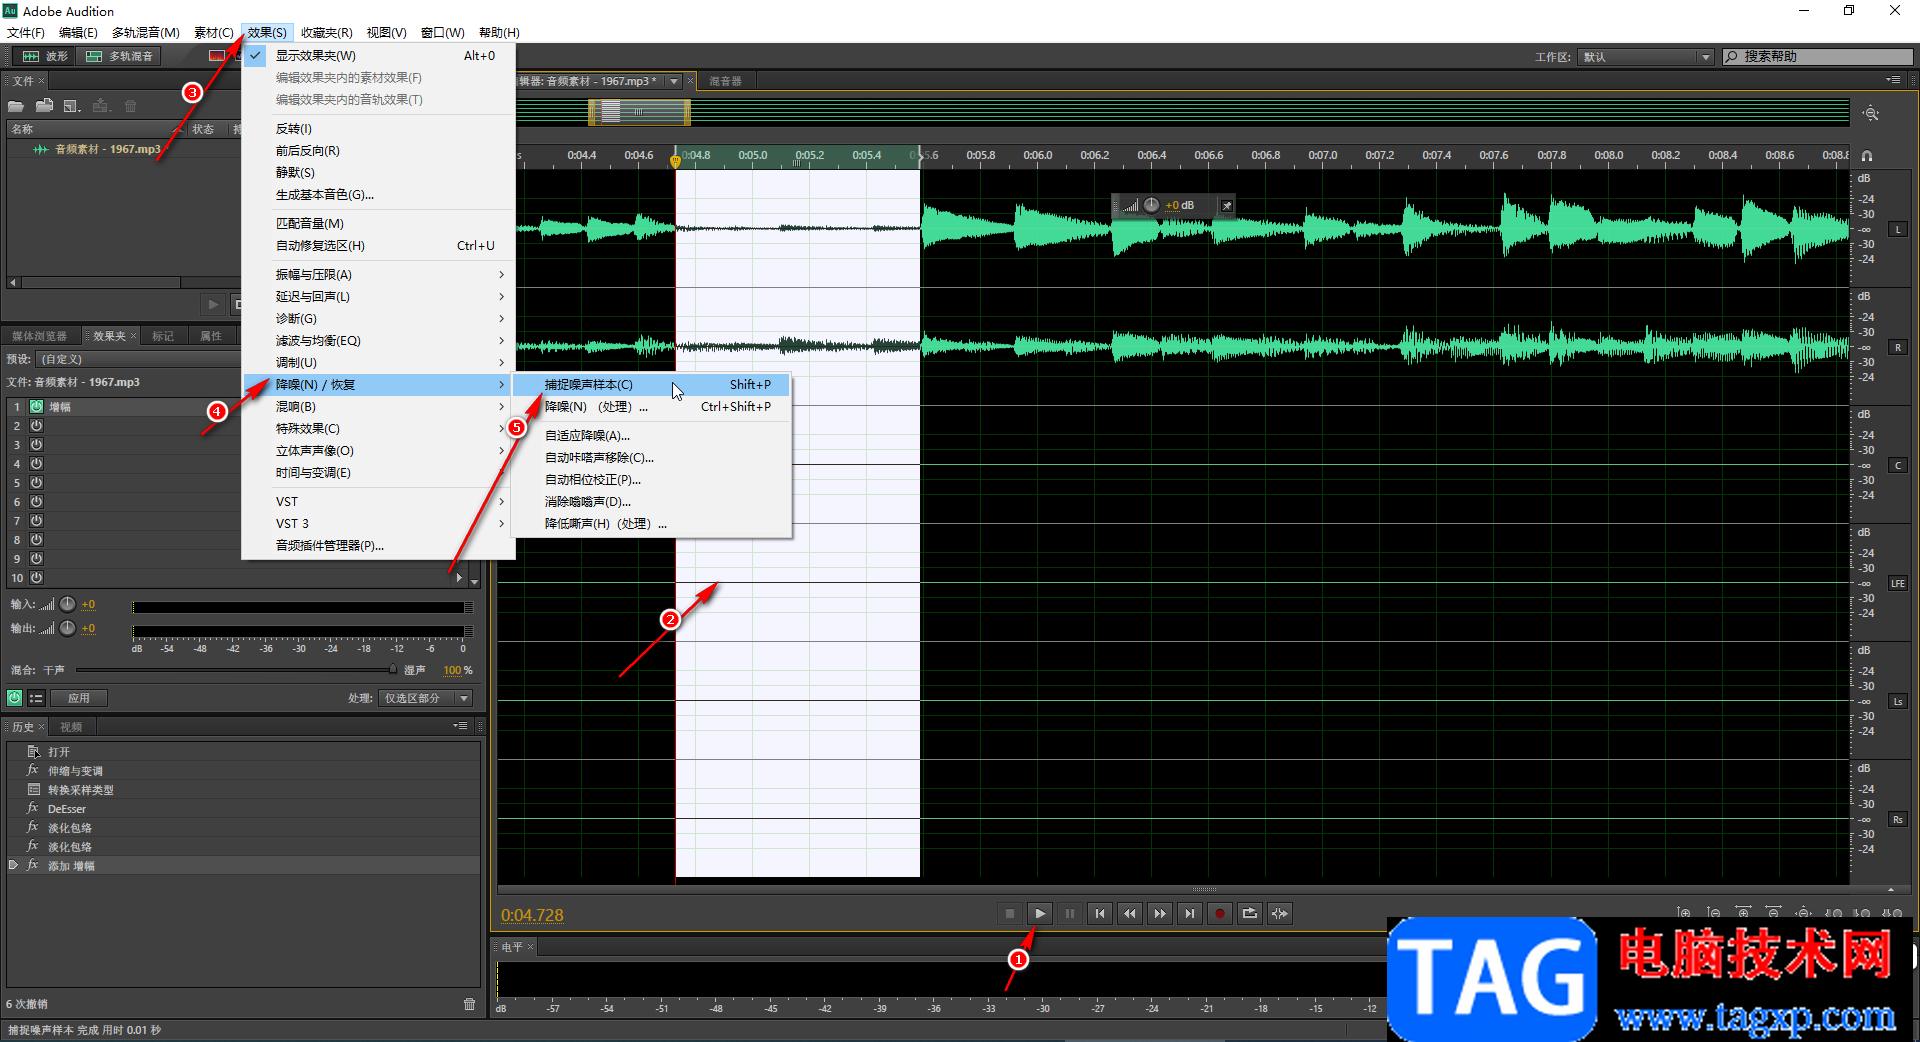Click the Play button in transport controls
The width and height of the screenshot is (1920, 1042).
click(1040, 913)
